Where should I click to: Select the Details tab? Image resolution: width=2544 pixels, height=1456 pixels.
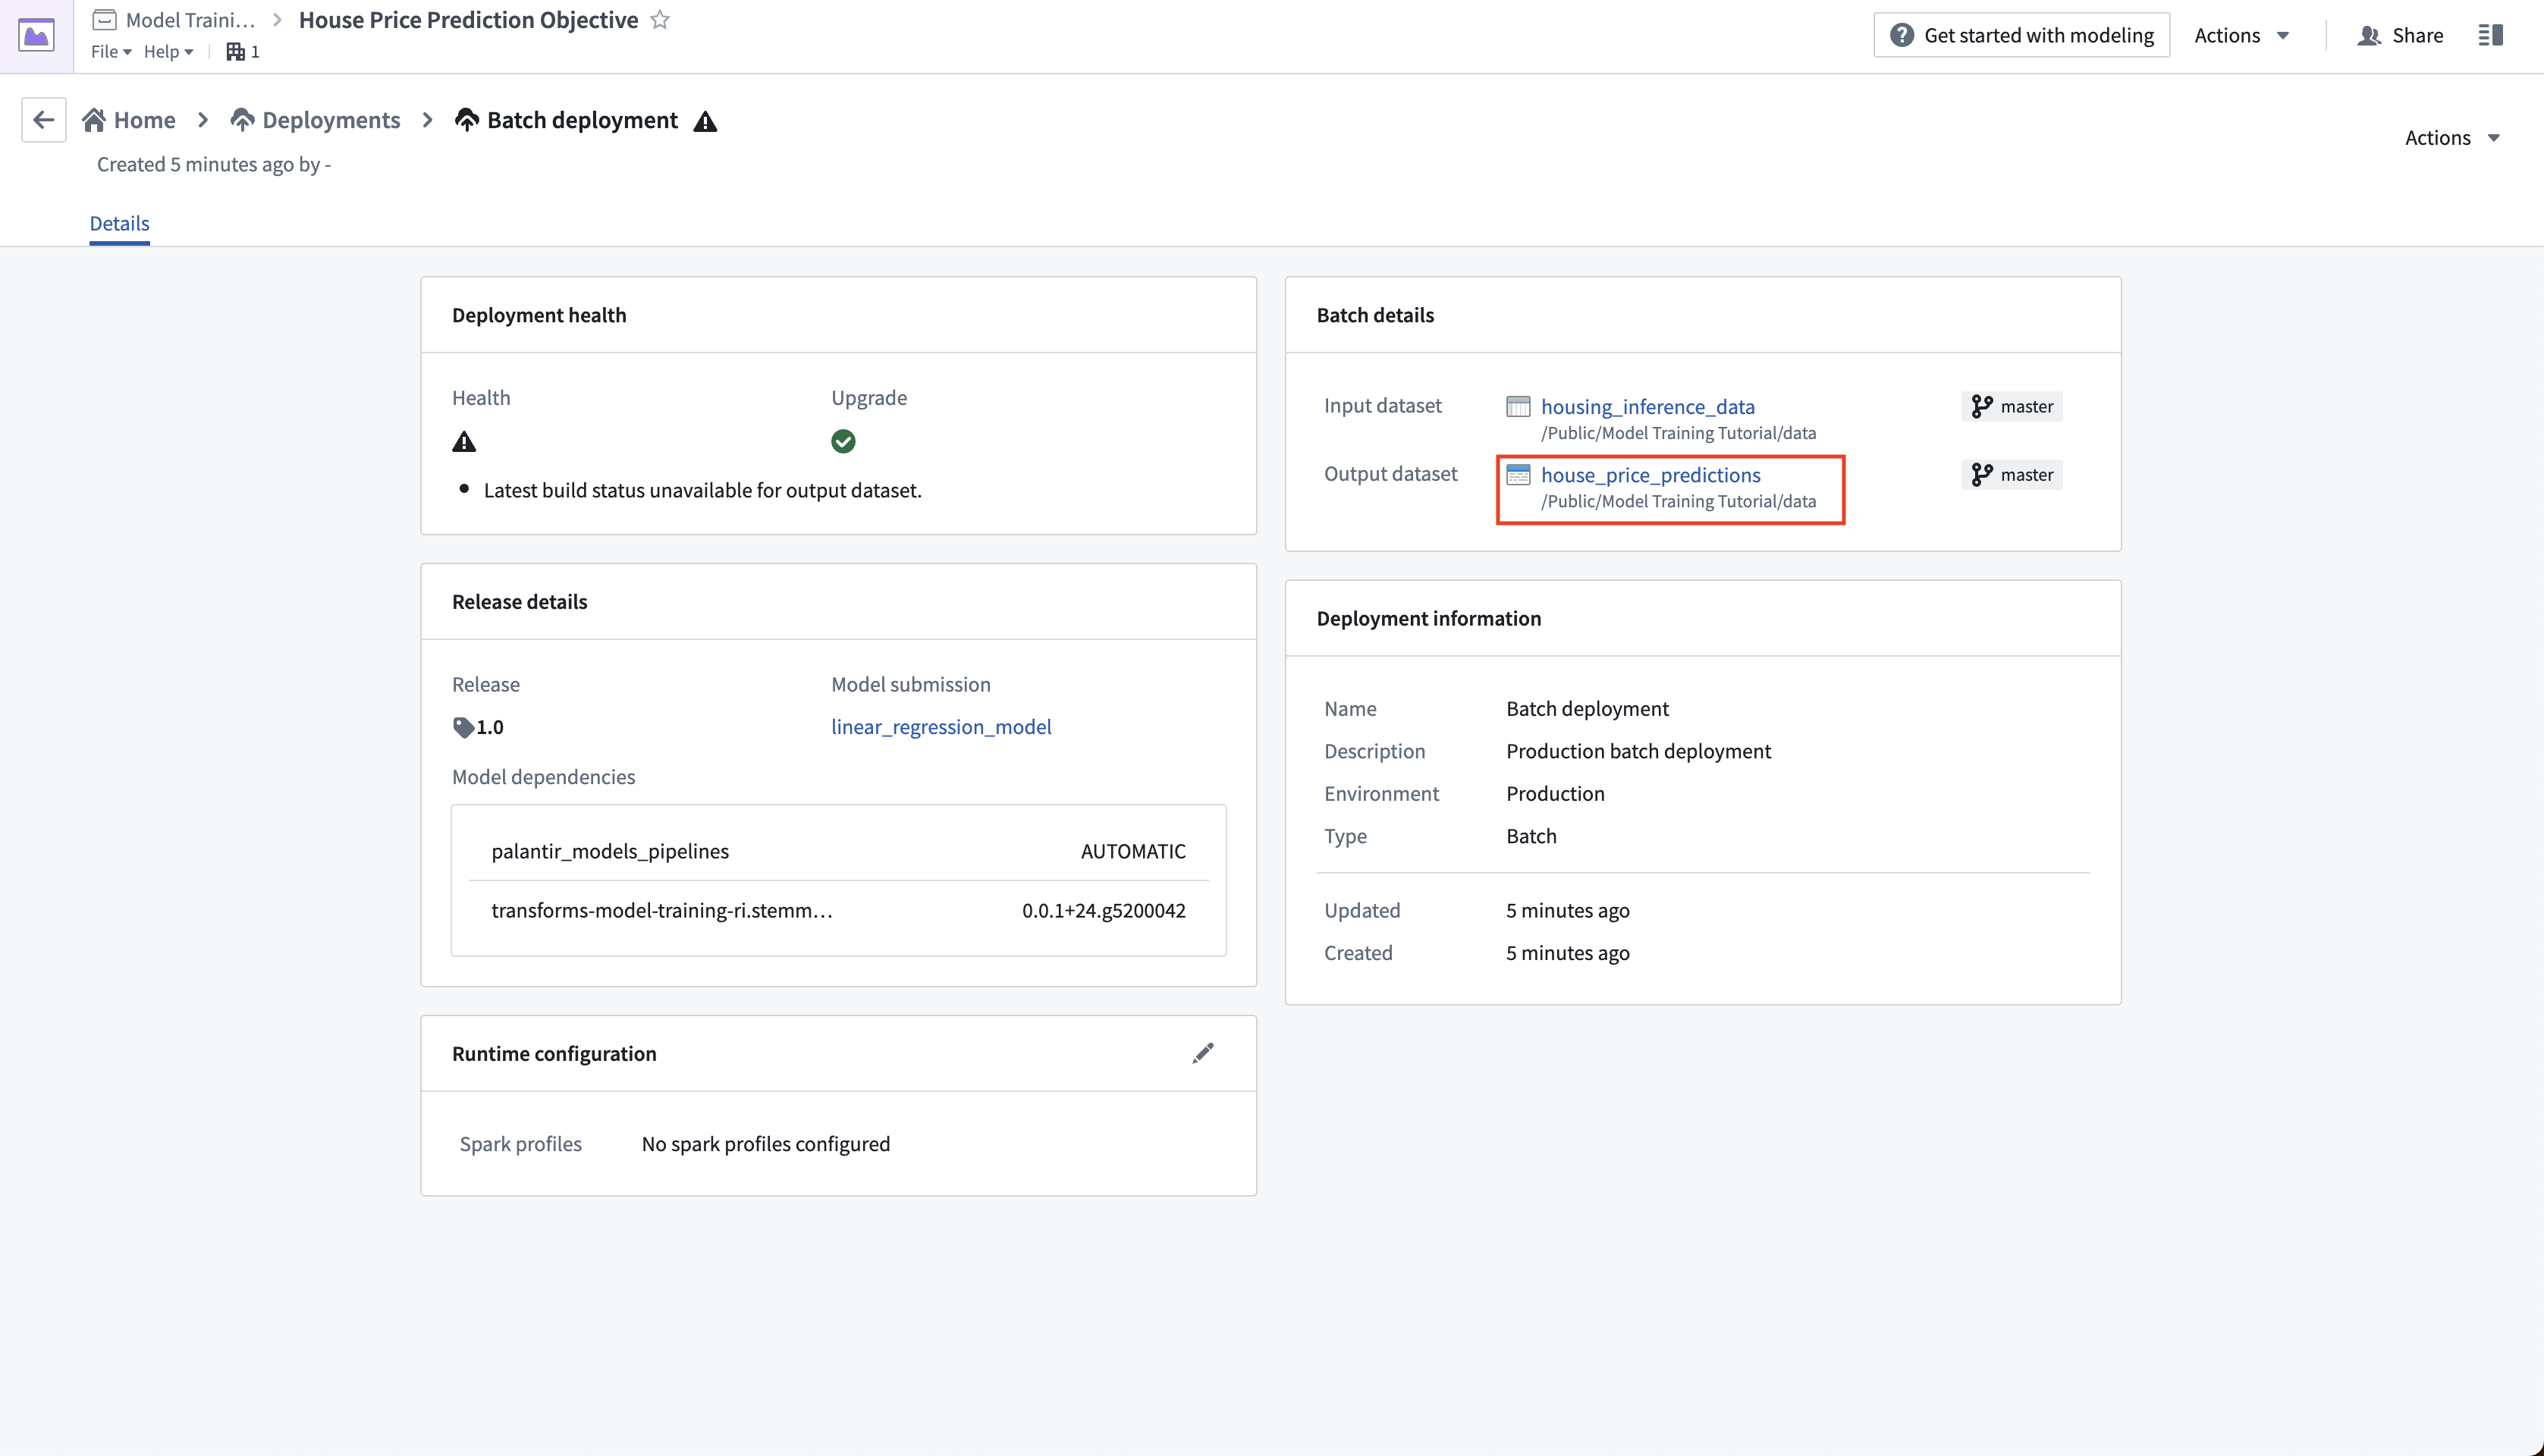pos(119,223)
